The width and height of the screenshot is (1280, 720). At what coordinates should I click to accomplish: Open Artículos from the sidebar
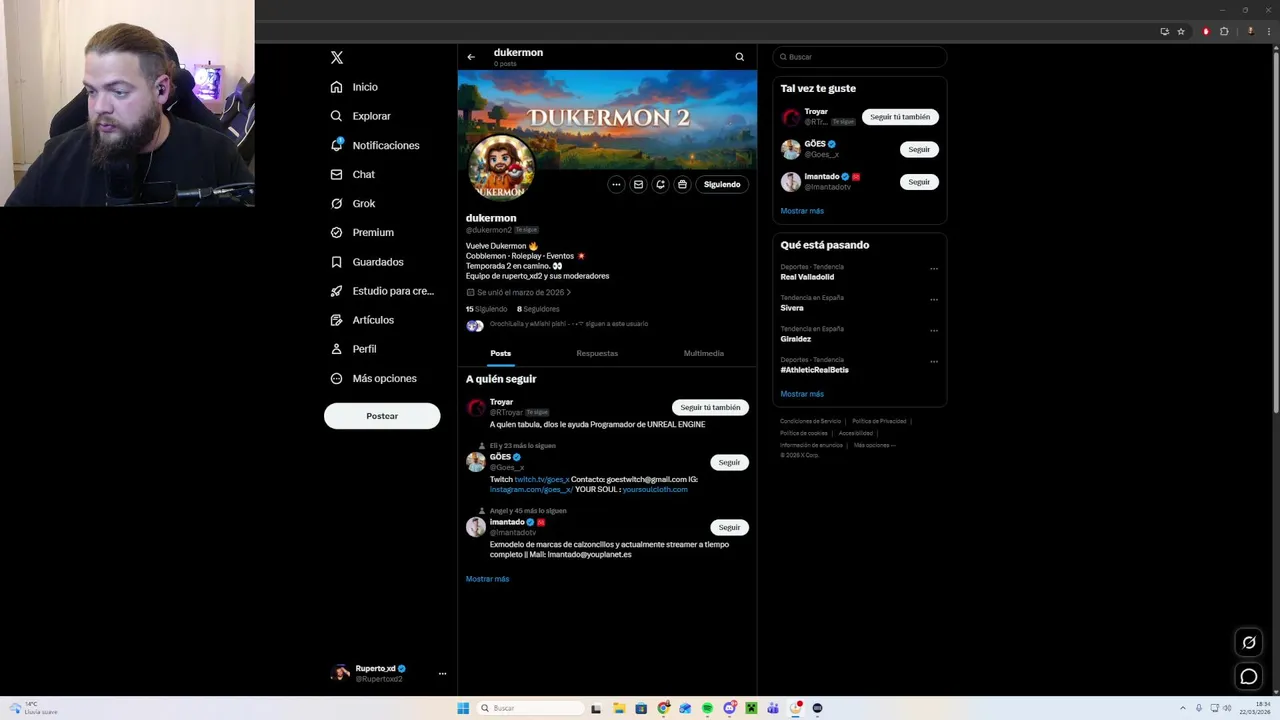362,320
